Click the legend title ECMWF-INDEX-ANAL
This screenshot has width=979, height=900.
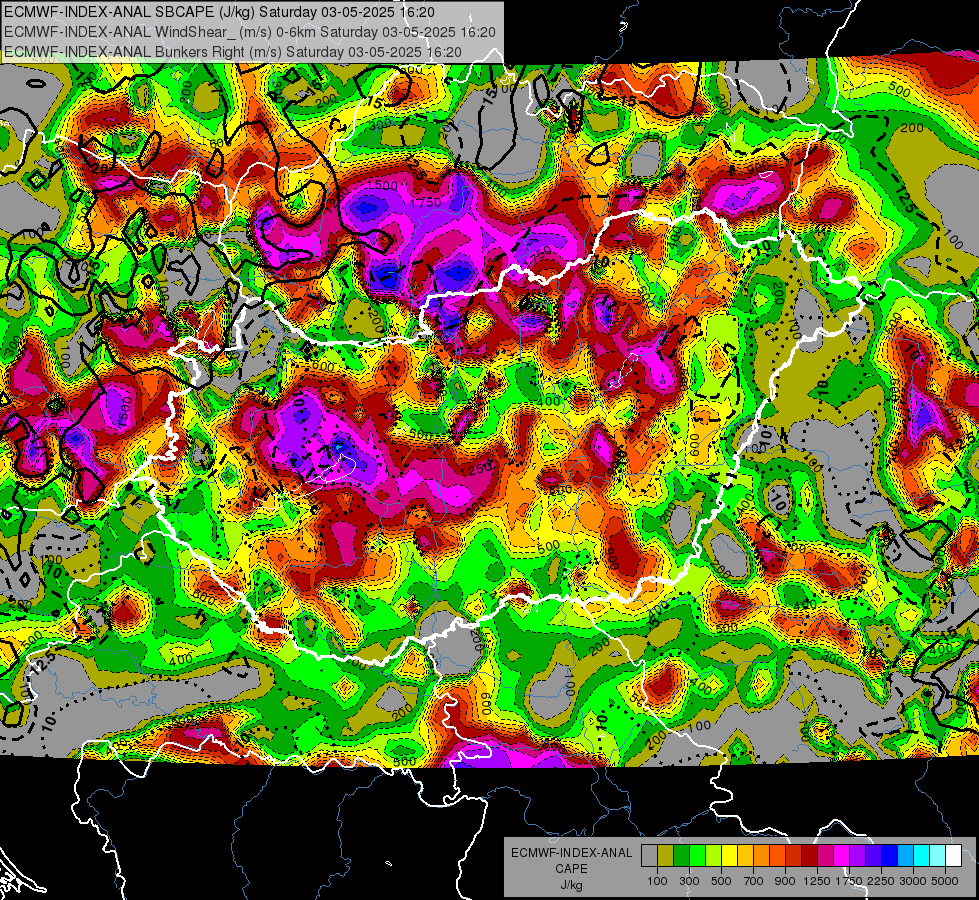coord(571,853)
